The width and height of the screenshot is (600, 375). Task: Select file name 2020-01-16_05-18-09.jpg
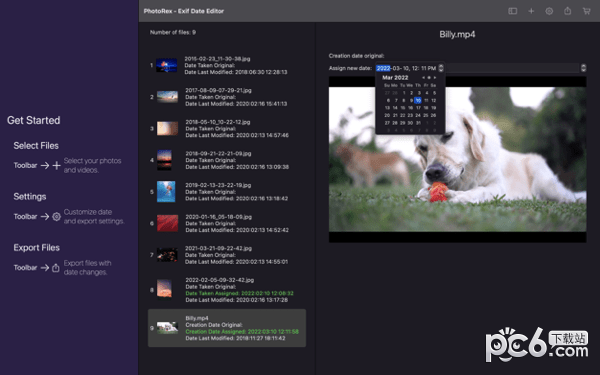click(x=218, y=217)
